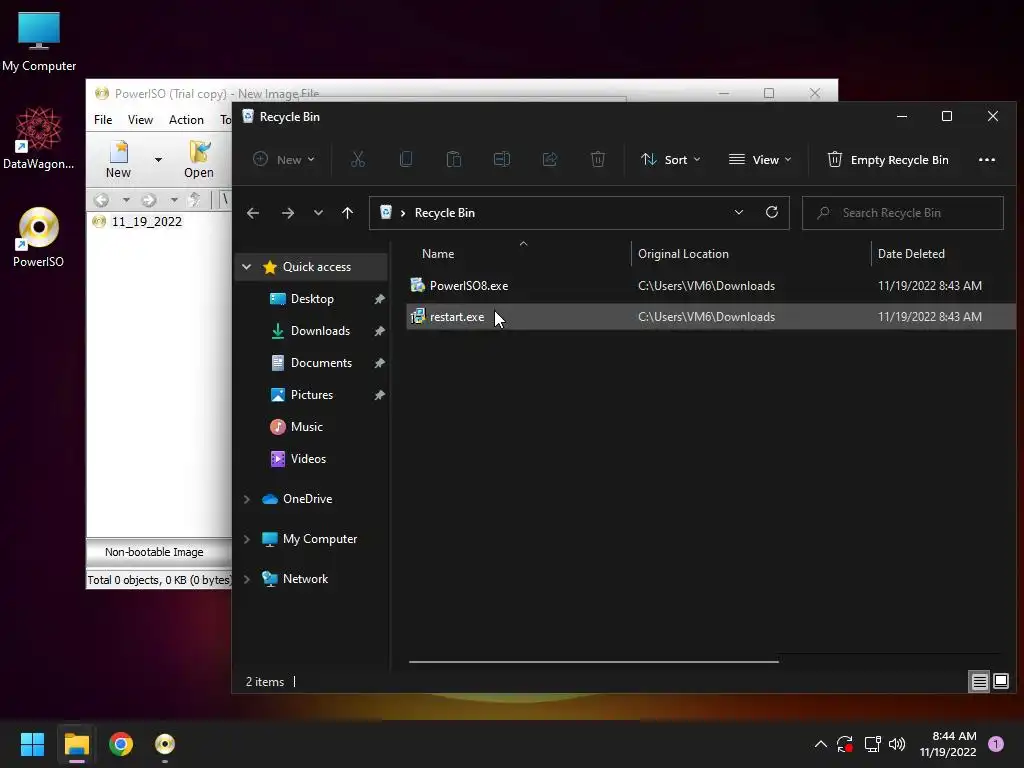Select the PowerISO desktop shortcut

39,238
